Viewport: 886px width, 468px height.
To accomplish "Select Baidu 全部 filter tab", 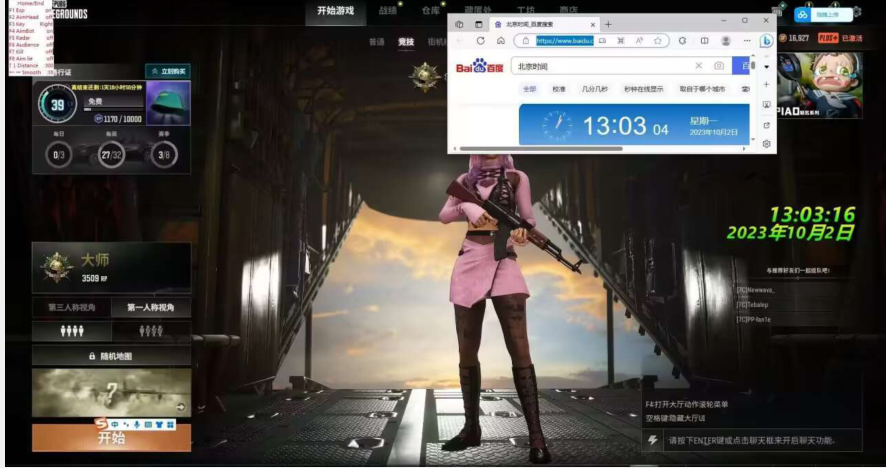I will tap(529, 89).
